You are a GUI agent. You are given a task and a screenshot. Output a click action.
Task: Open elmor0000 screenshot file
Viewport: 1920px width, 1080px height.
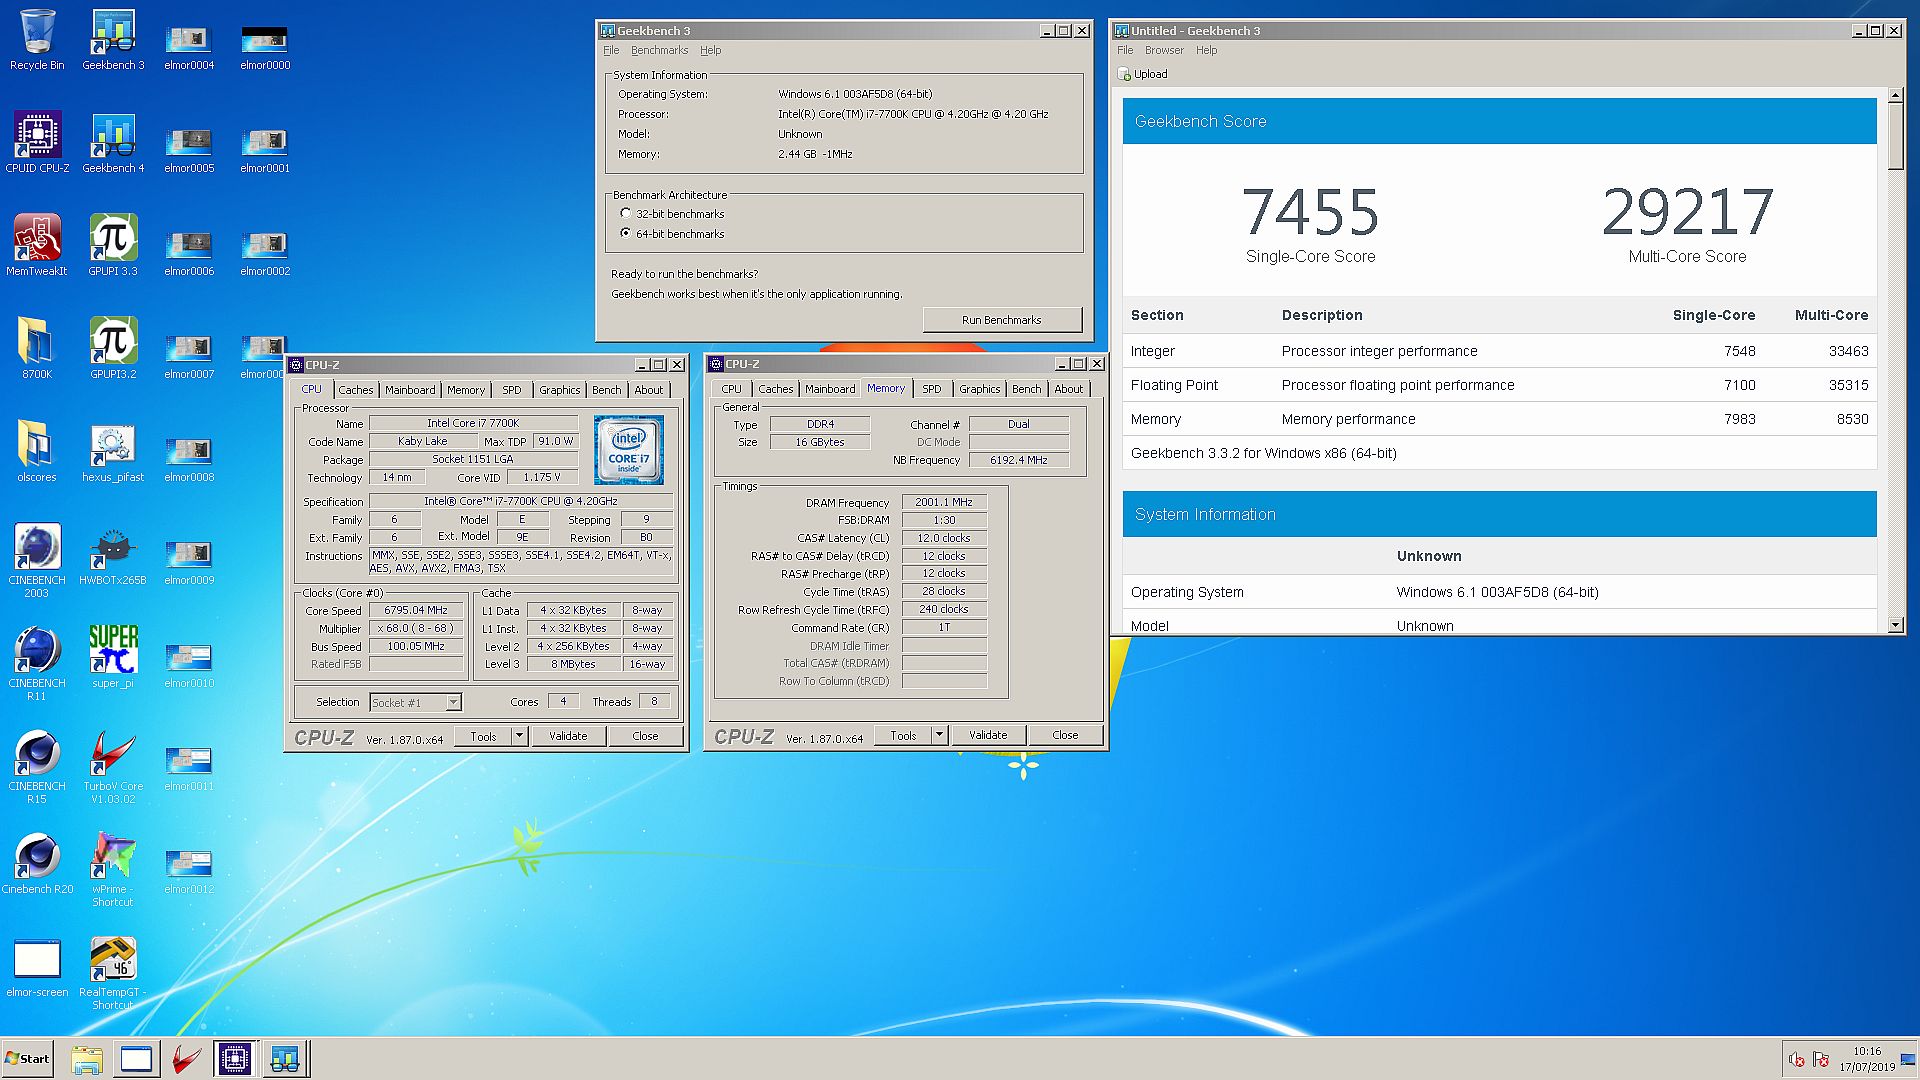pyautogui.click(x=265, y=47)
